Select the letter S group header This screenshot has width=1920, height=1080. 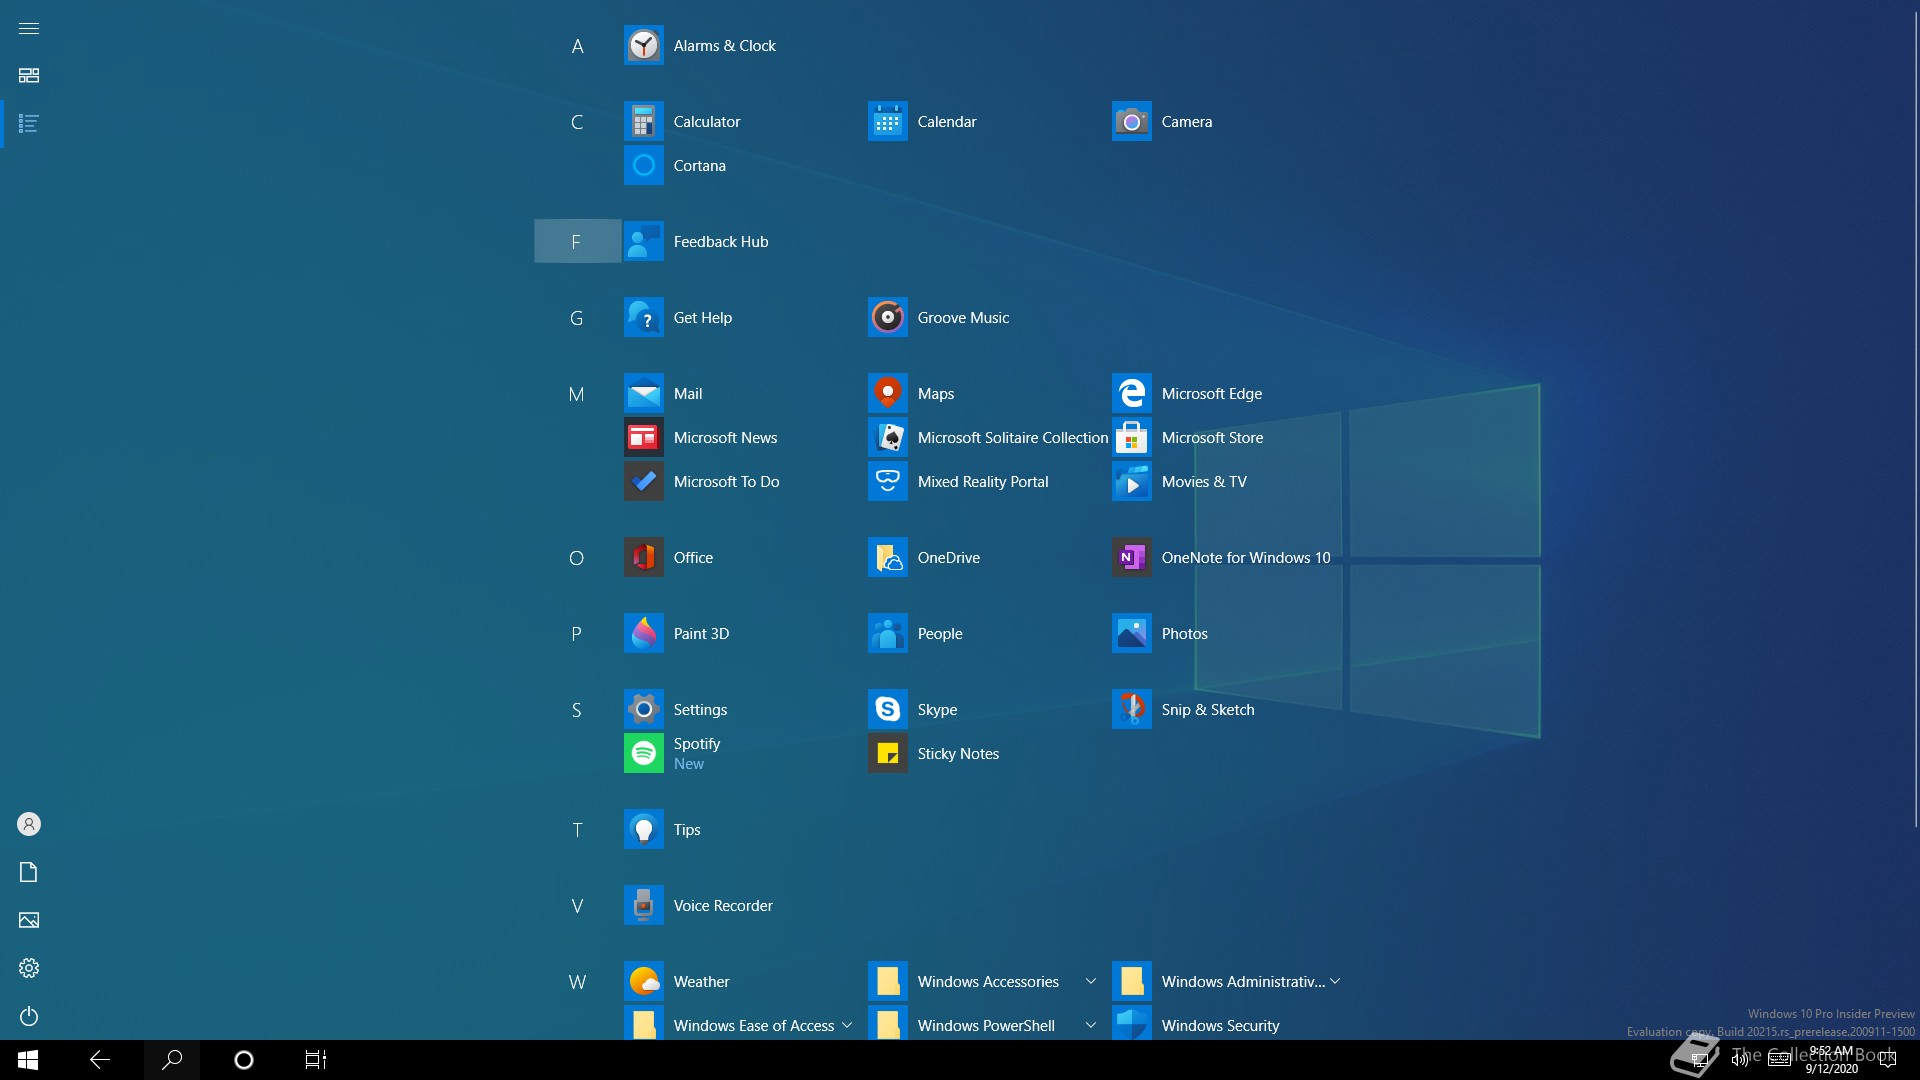[577, 710]
